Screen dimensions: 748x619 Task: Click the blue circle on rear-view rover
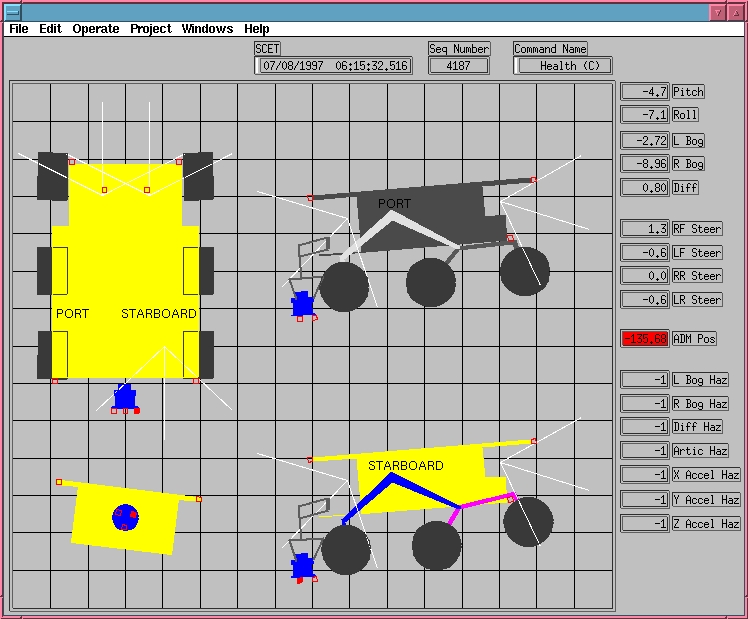point(125,517)
